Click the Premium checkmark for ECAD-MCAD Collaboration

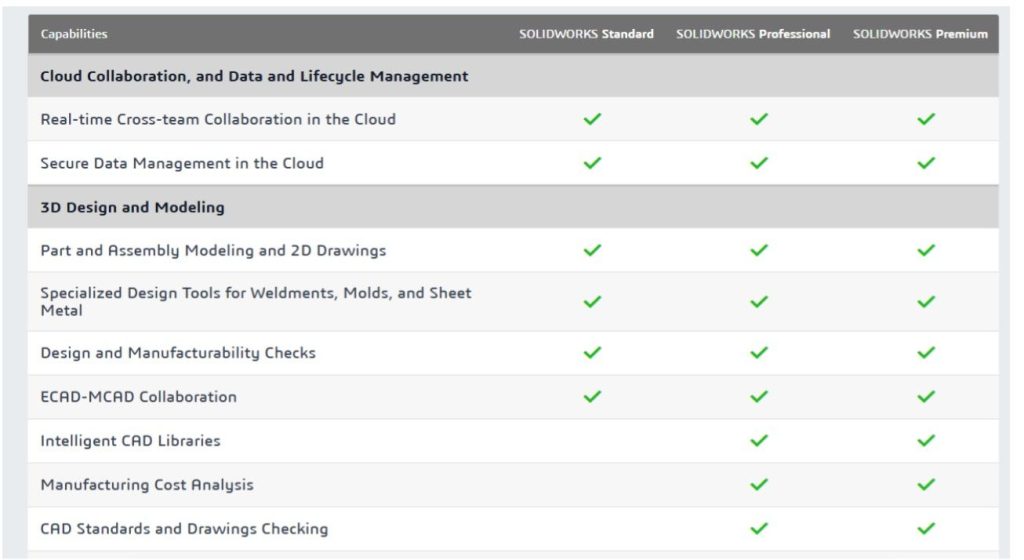click(x=926, y=396)
